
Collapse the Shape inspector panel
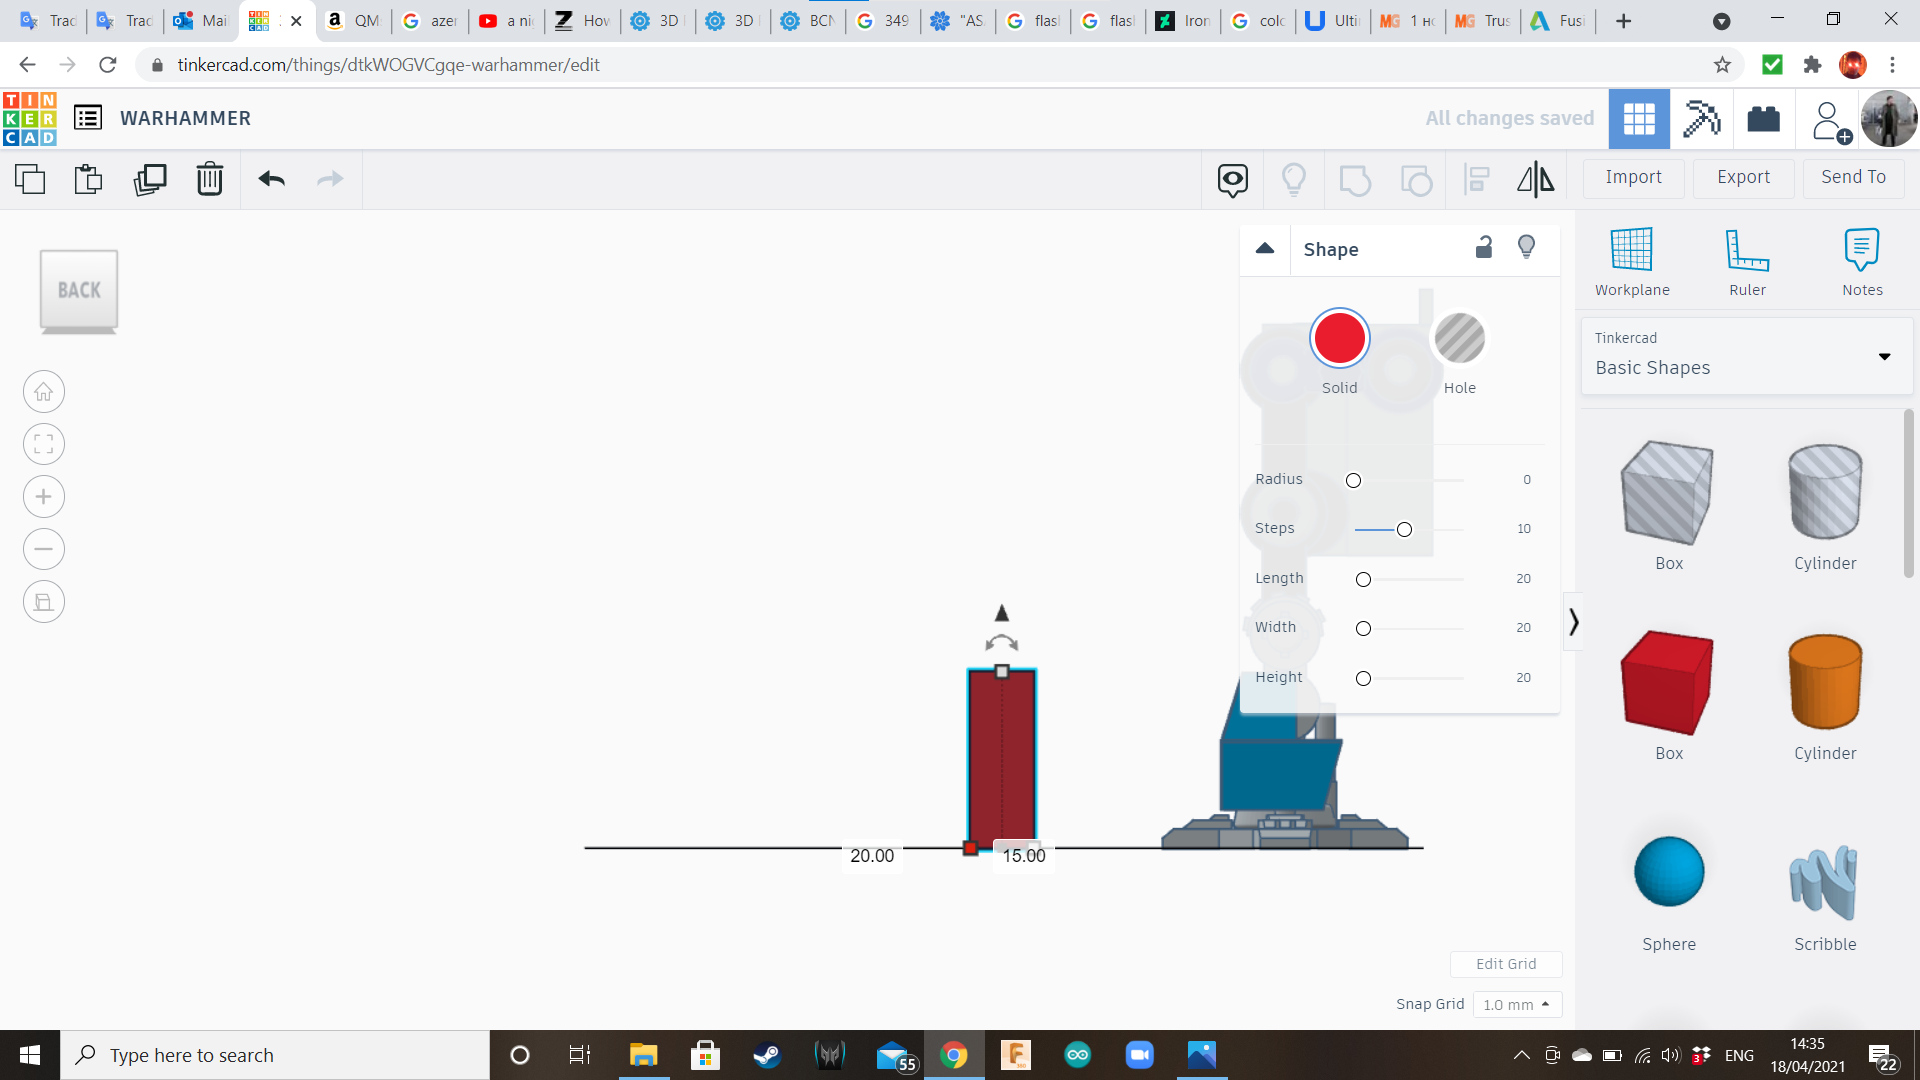(x=1265, y=248)
